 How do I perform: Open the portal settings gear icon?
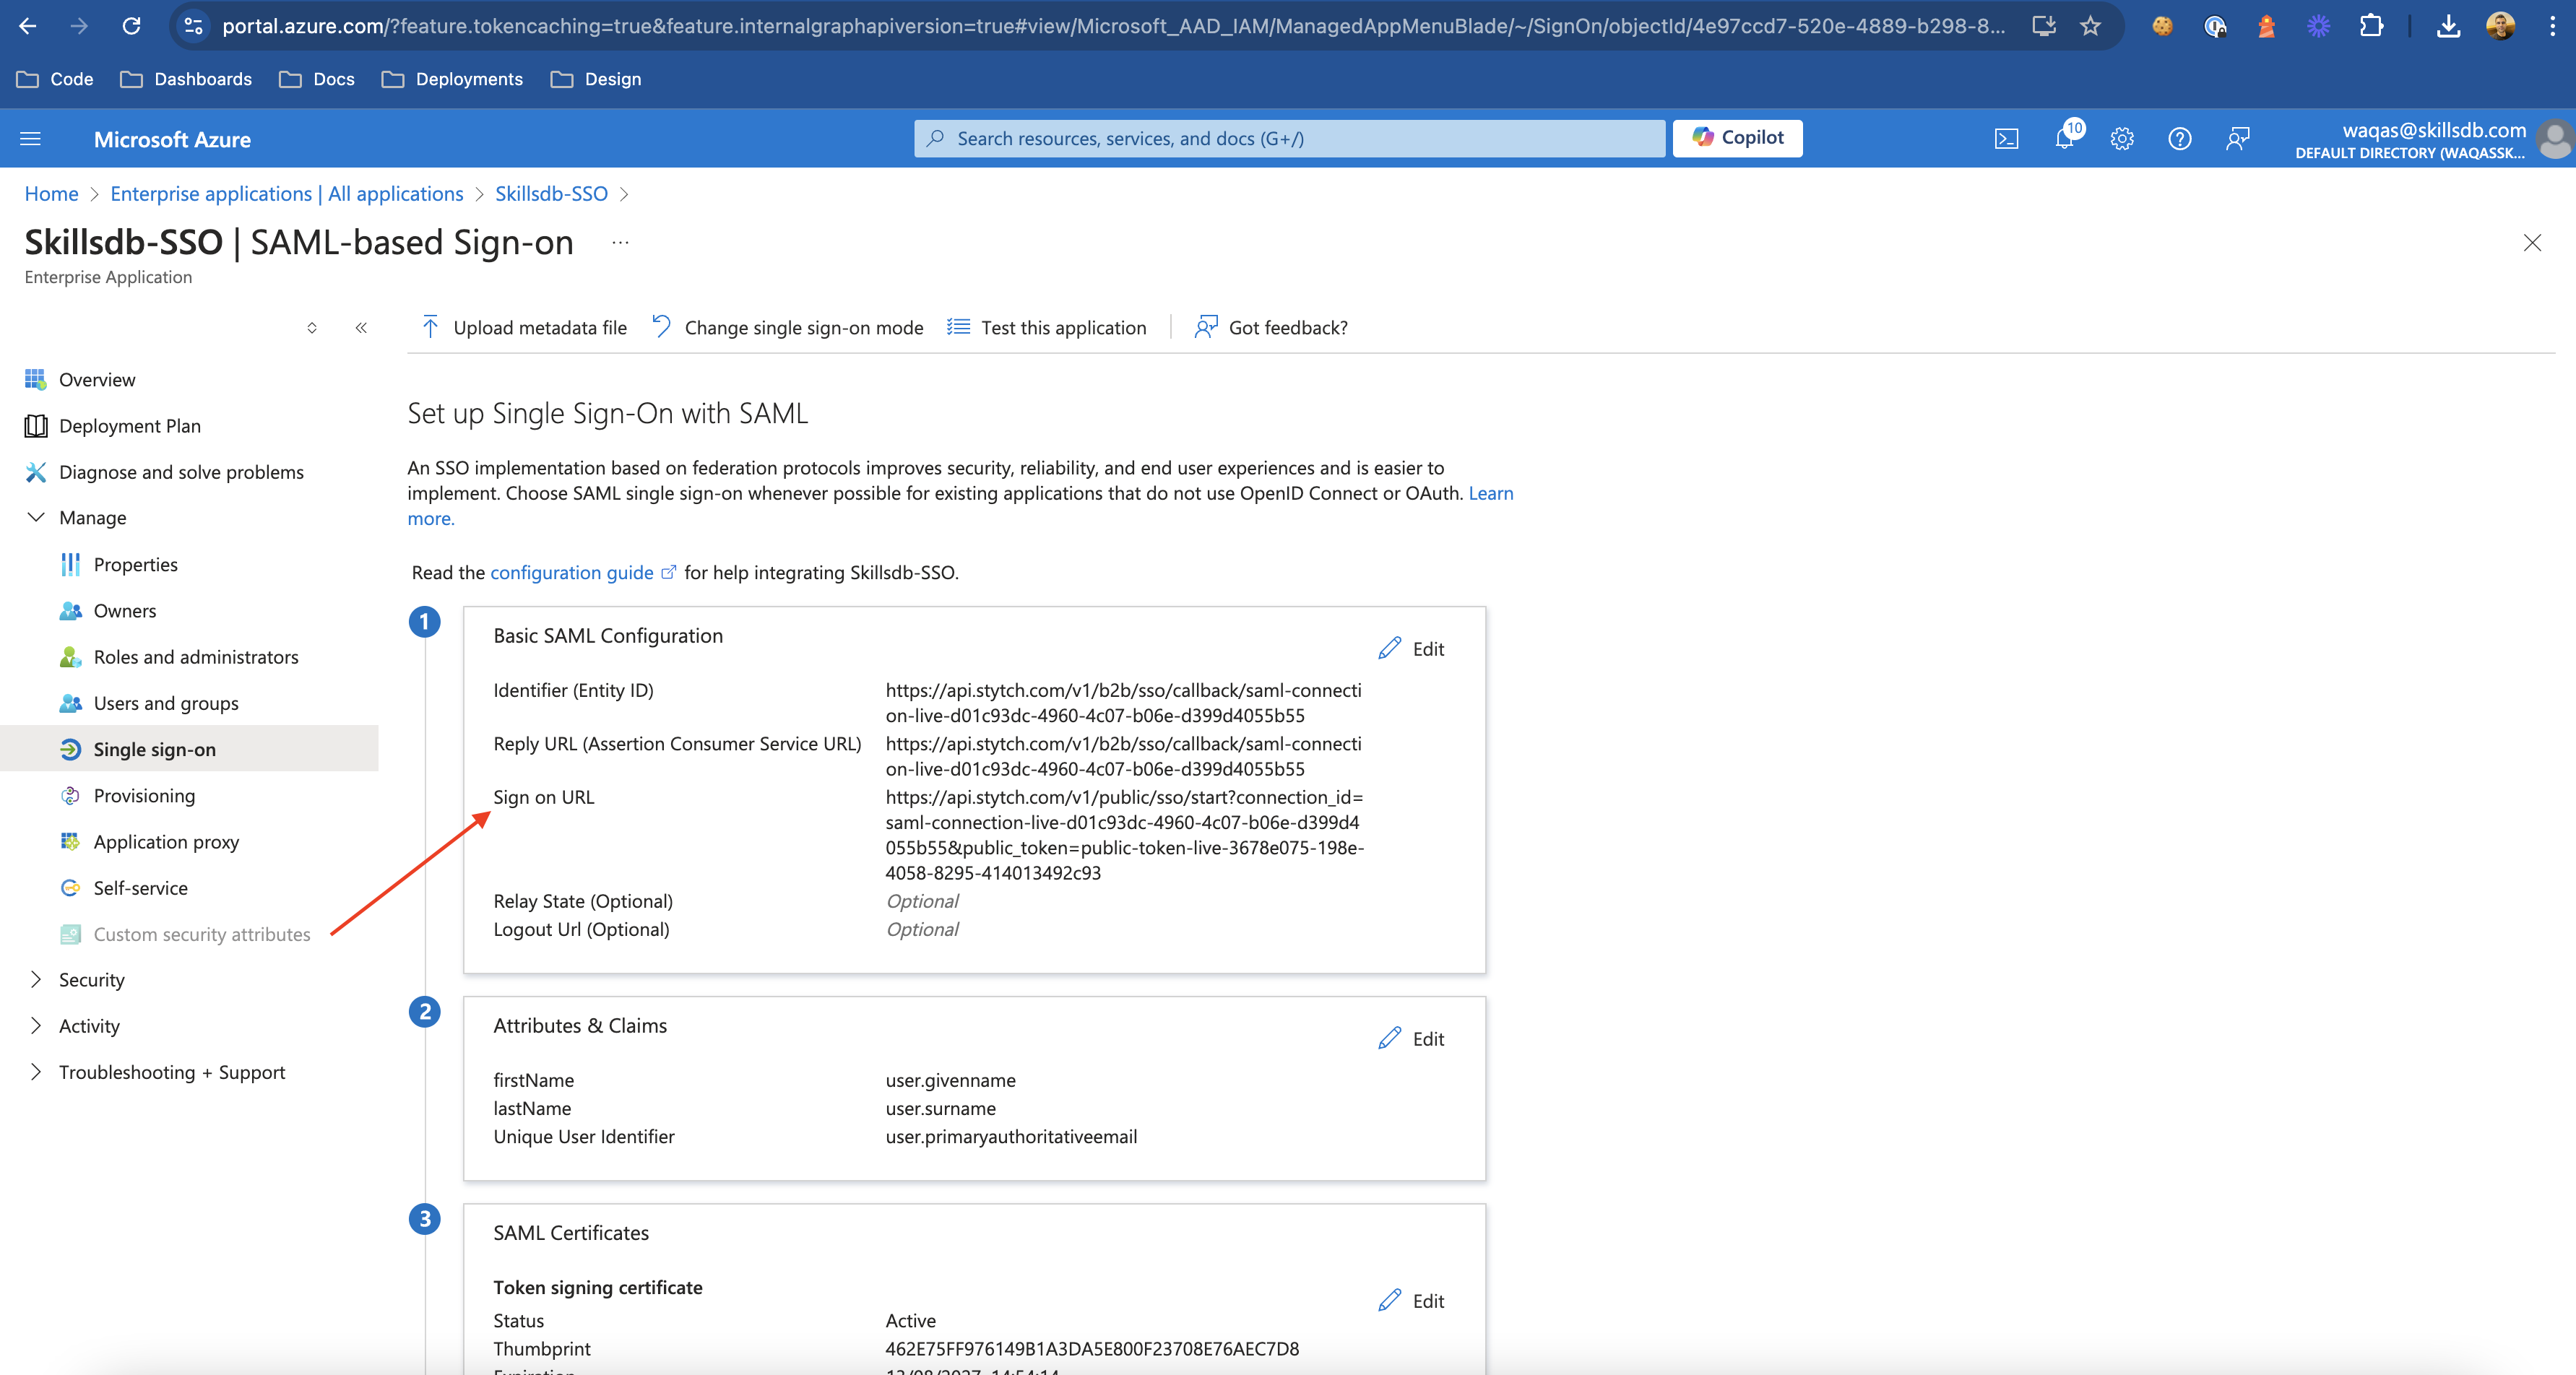[x=2122, y=139]
